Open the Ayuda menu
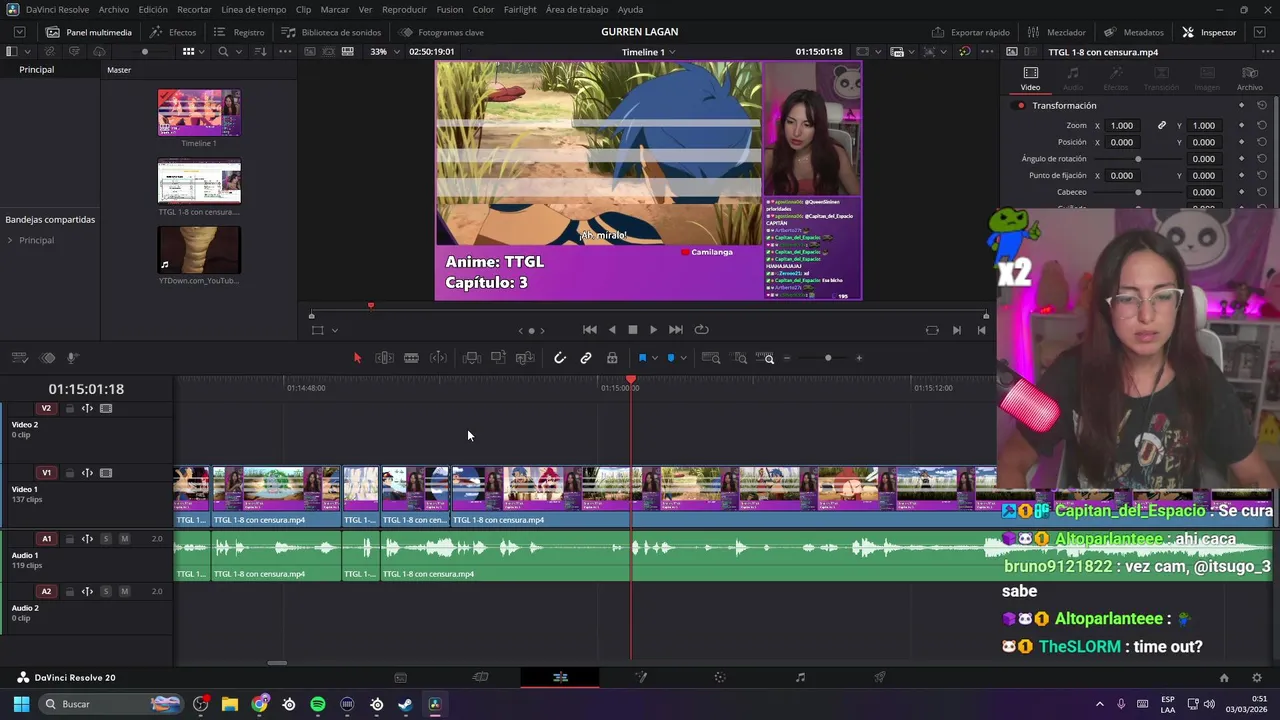Screen dimensions: 1280x720 [630, 9]
